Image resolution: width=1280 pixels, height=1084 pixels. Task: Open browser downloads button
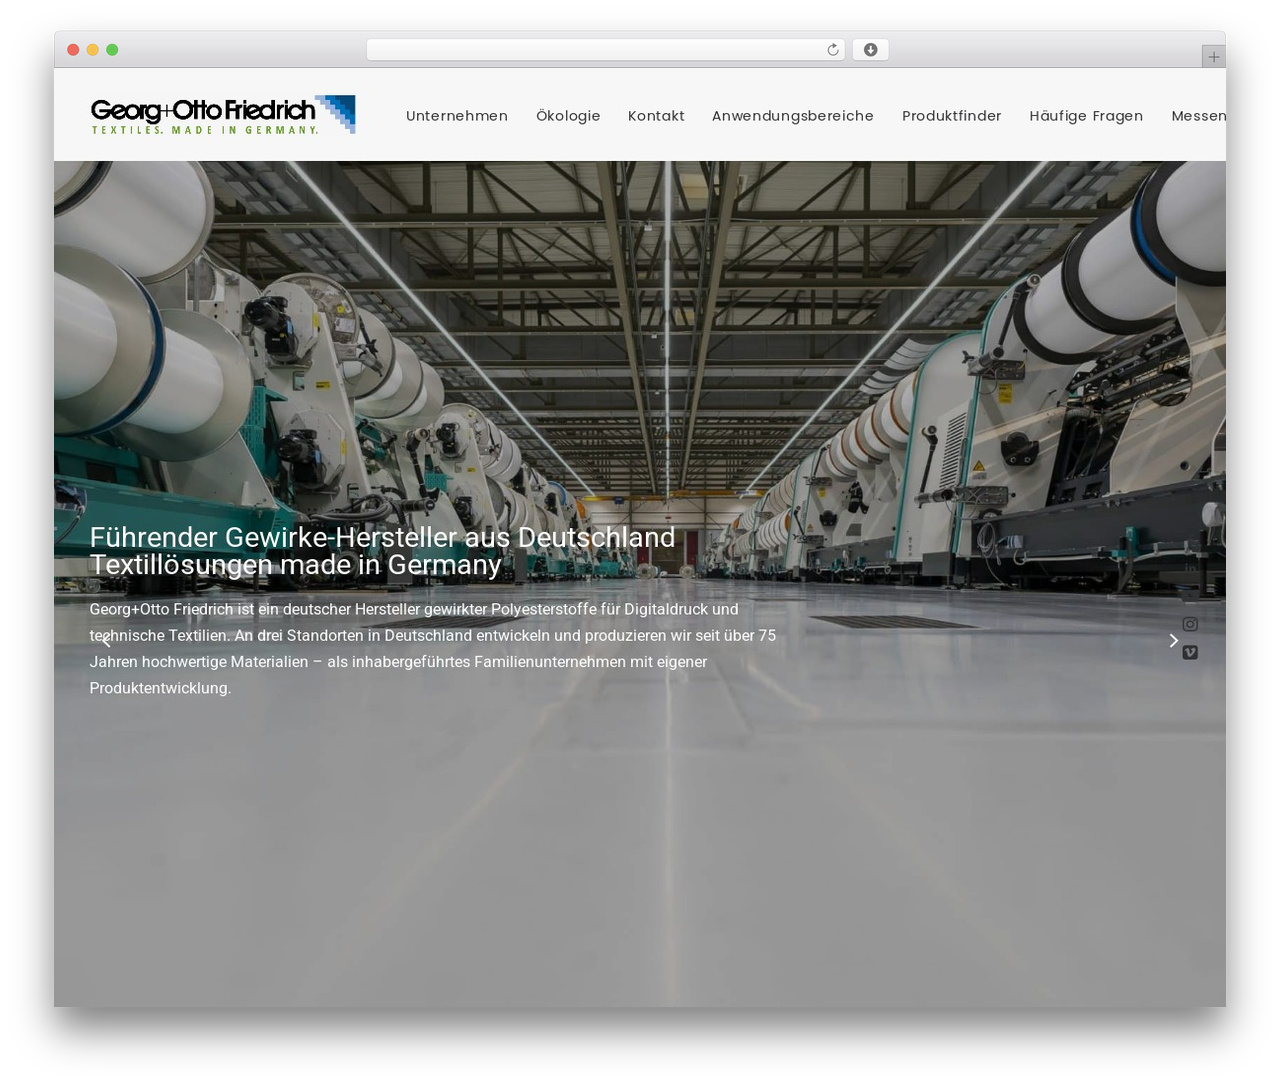click(870, 50)
